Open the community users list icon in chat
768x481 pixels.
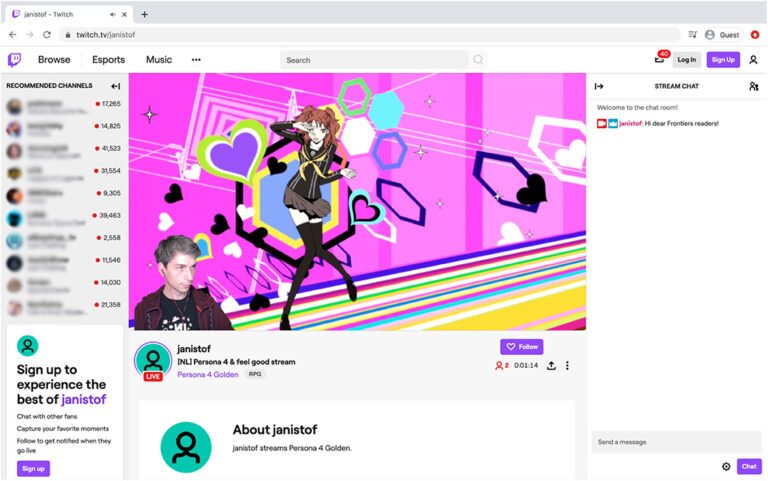click(x=753, y=86)
